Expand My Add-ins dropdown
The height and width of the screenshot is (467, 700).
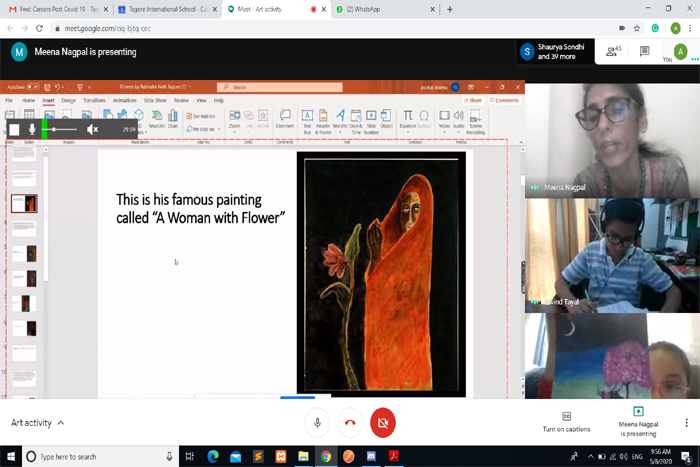[219, 129]
